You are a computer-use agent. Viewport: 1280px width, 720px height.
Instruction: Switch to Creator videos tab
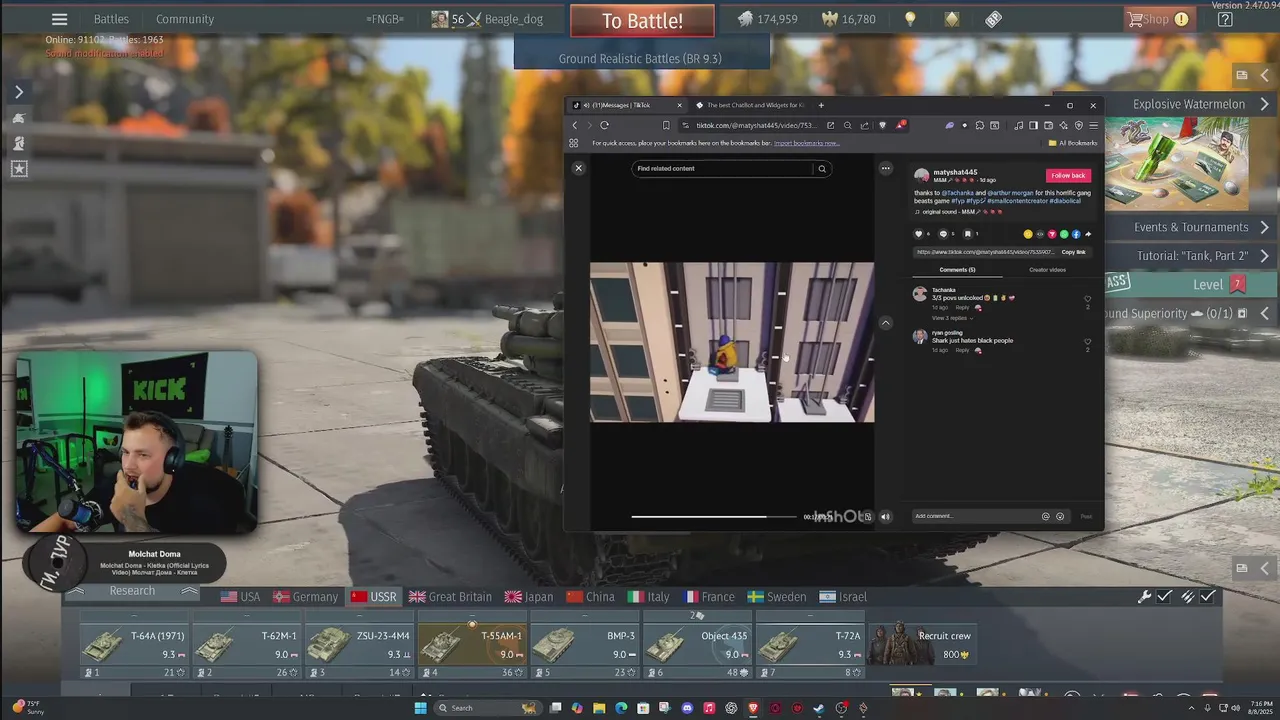pos(1047,269)
